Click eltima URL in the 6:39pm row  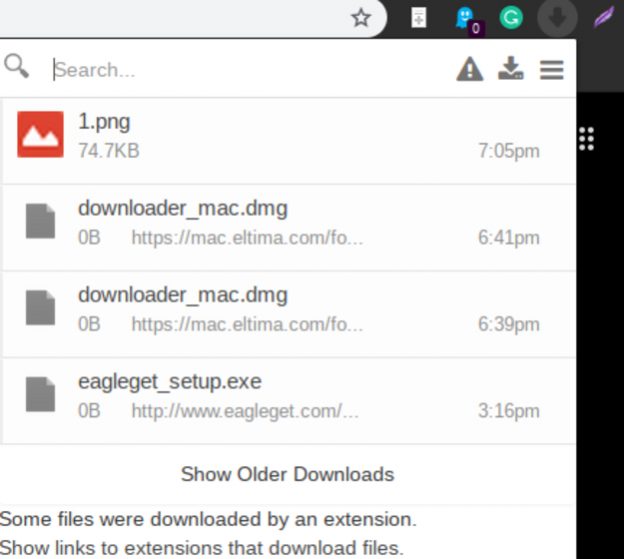tap(247, 325)
